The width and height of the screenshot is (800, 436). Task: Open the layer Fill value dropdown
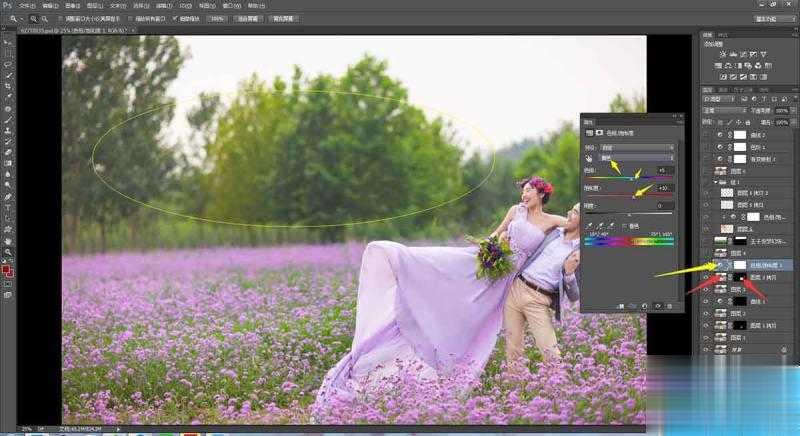point(793,122)
